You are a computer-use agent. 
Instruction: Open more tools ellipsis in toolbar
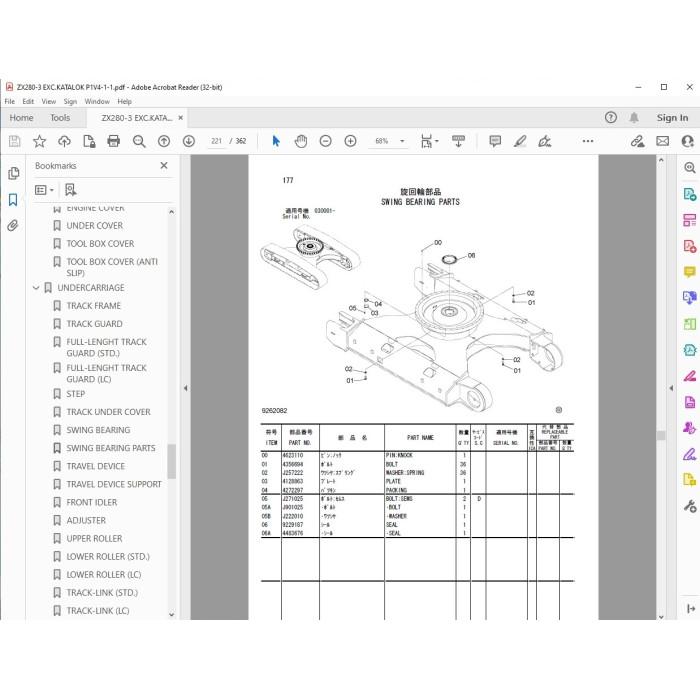coord(588,141)
